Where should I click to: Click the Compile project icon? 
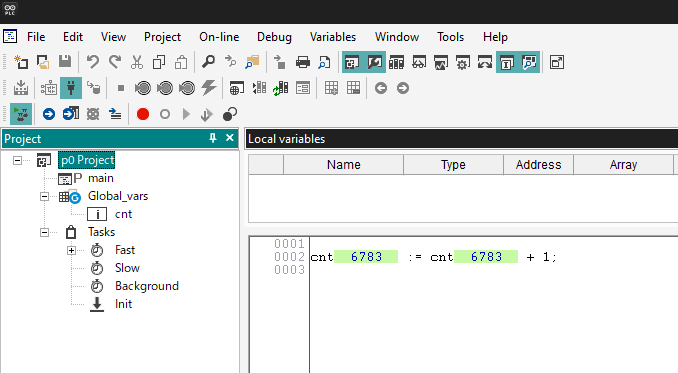pyautogui.click(x=21, y=88)
